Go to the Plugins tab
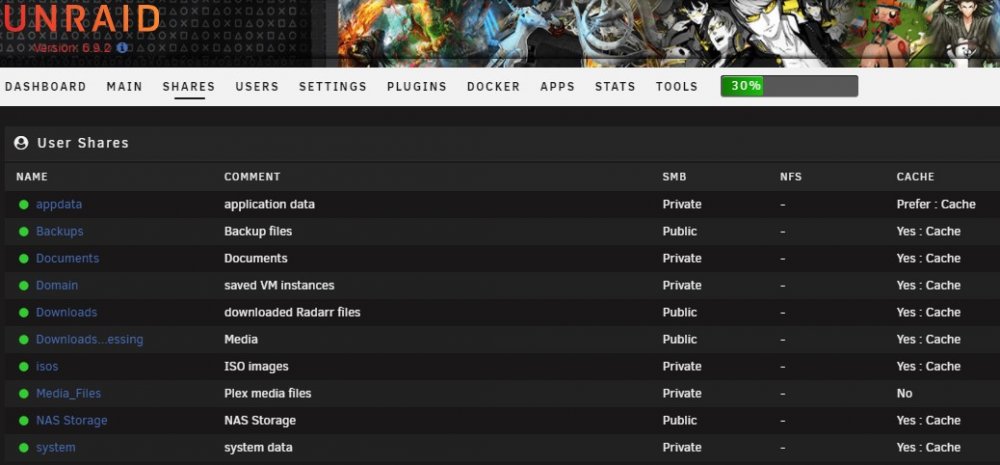1000x465 pixels. pyautogui.click(x=416, y=87)
